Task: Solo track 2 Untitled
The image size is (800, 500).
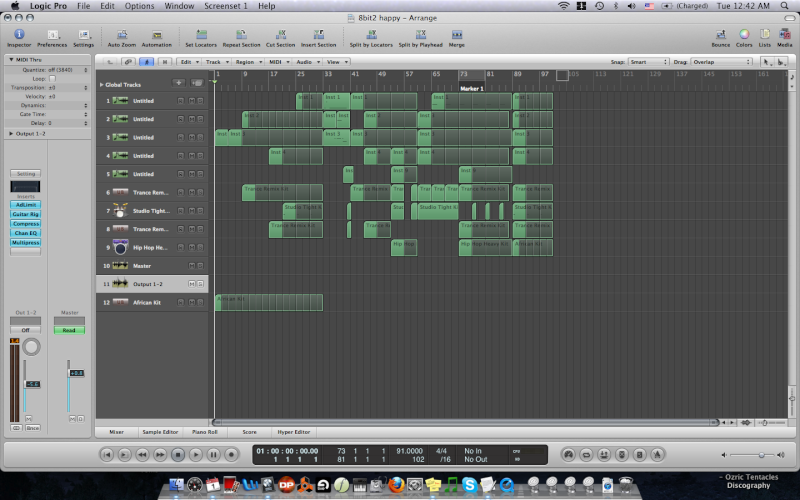Action: [200, 119]
